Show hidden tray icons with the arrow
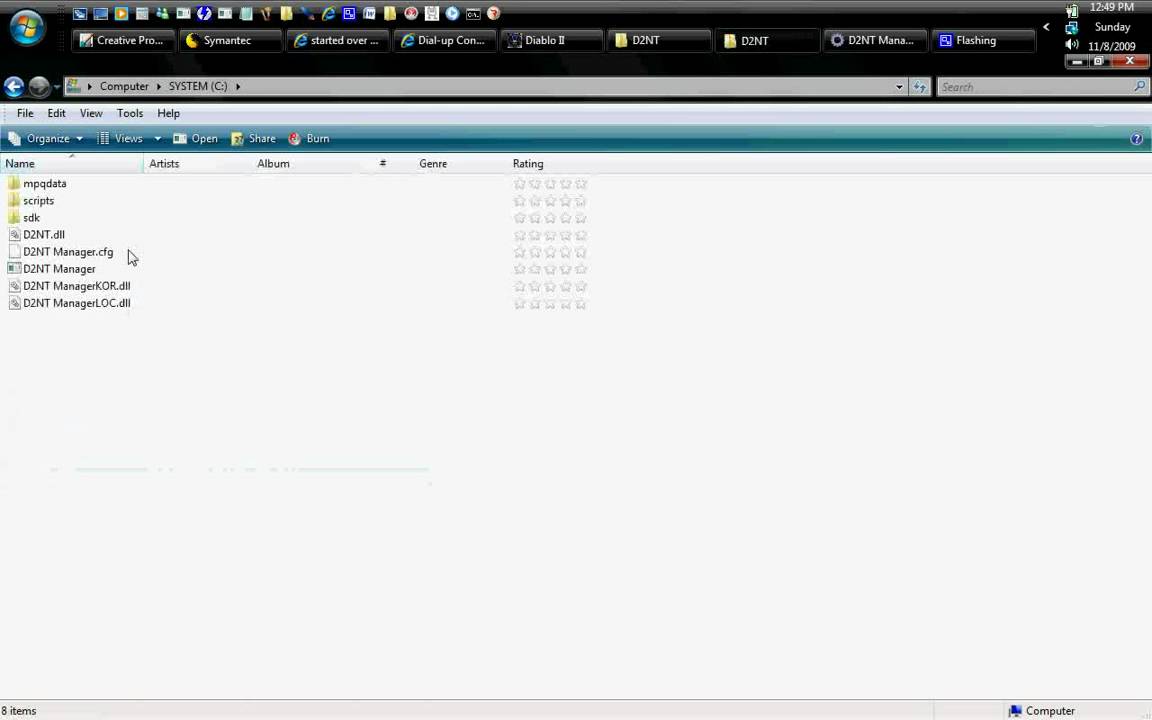 [x=1046, y=27]
